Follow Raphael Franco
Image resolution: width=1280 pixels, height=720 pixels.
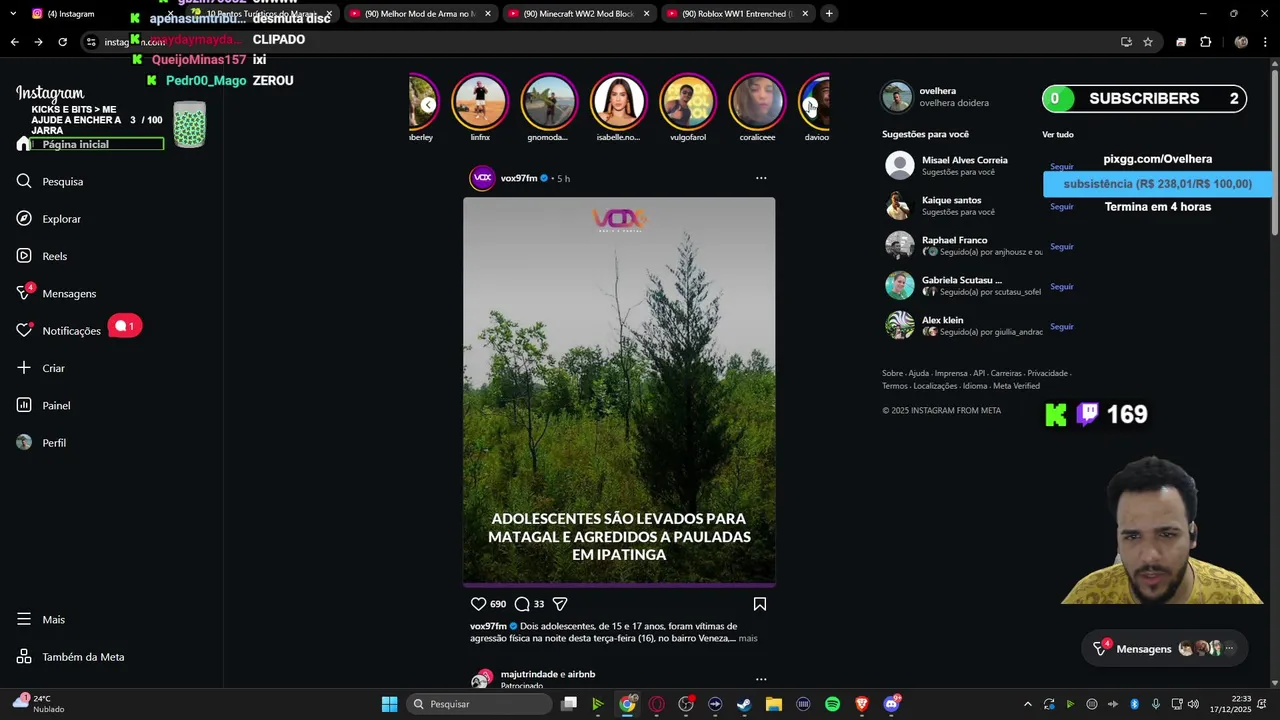(x=1061, y=247)
